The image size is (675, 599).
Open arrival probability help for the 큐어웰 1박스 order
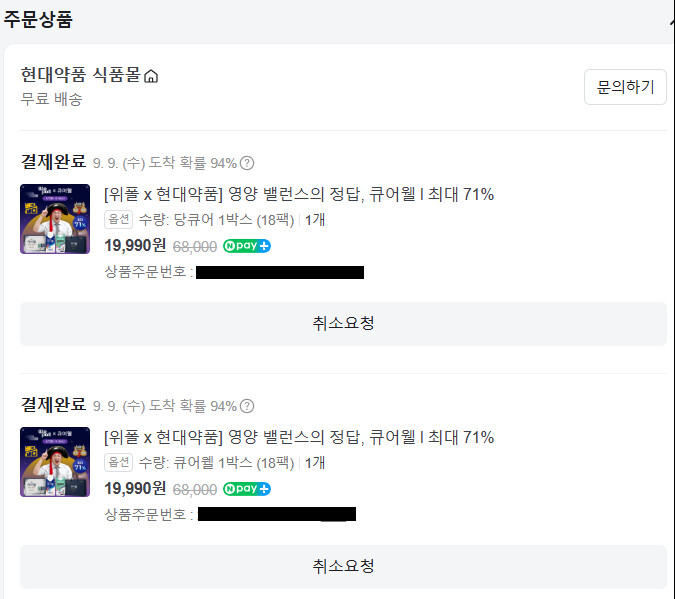tap(247, 406)
